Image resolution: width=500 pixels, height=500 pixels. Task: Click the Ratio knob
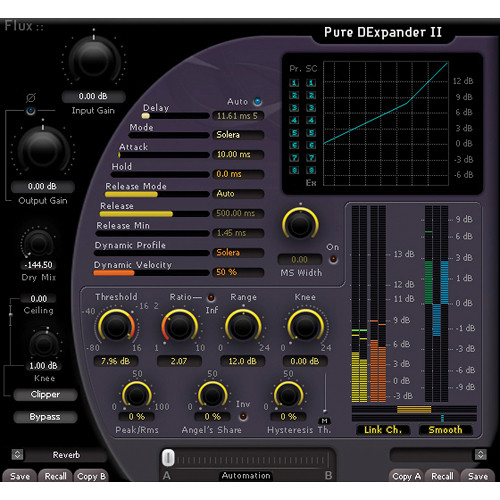180,327
